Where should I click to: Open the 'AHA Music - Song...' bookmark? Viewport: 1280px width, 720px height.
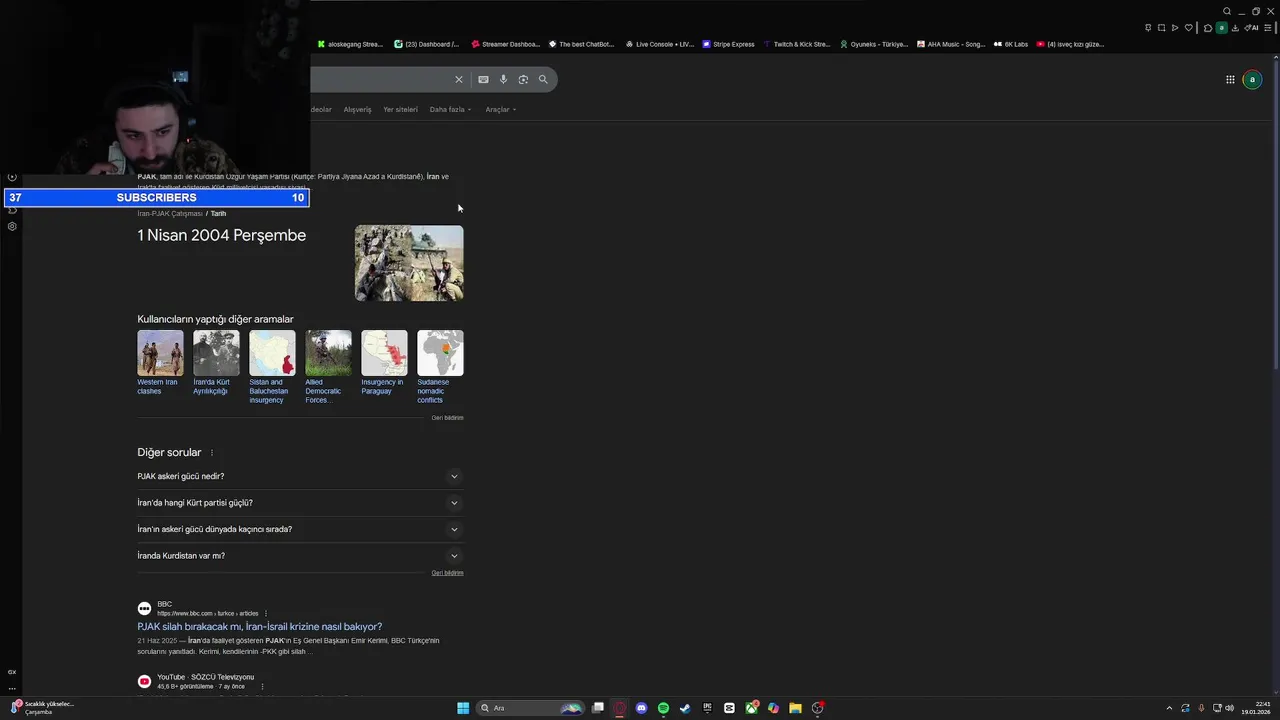[951, 44]
